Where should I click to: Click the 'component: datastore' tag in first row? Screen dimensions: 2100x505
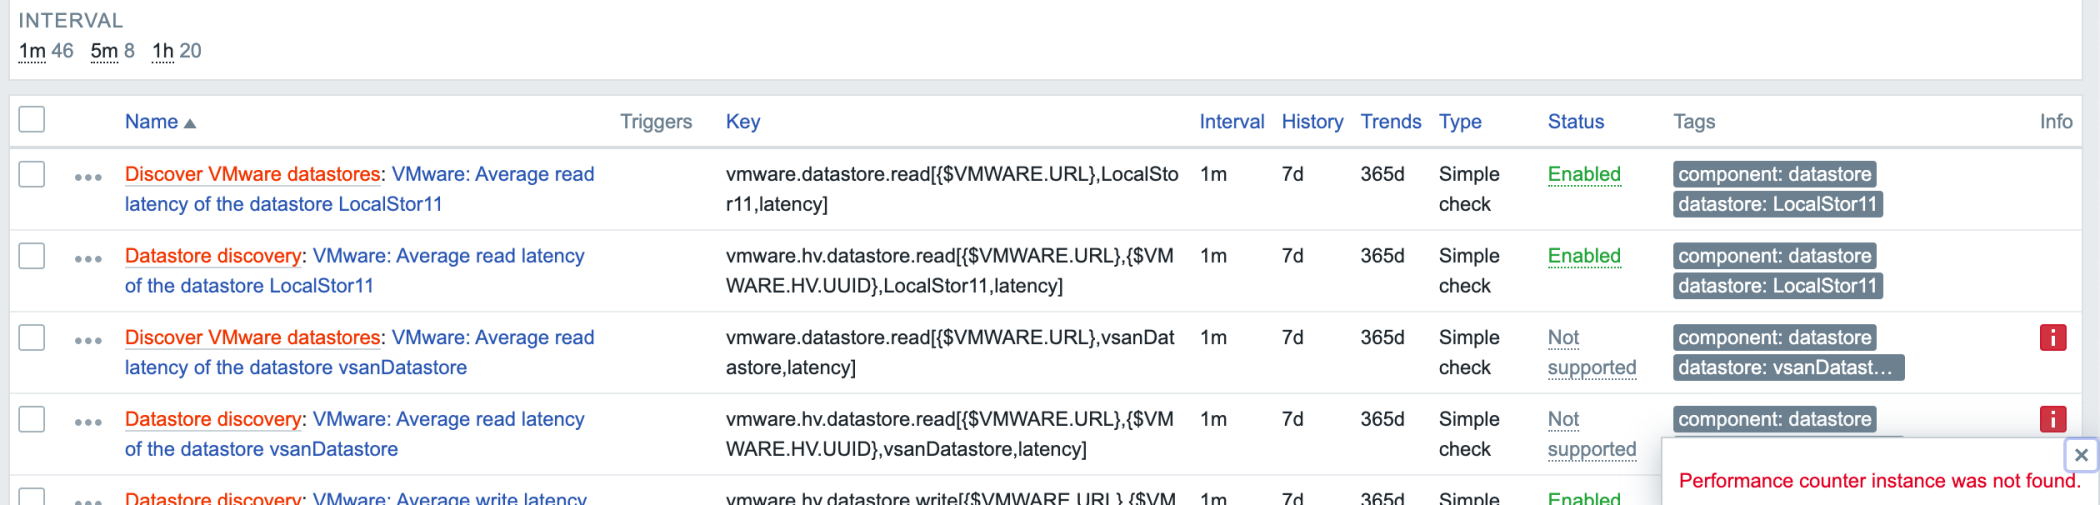pyautogui.click(x=1774, y=174)
